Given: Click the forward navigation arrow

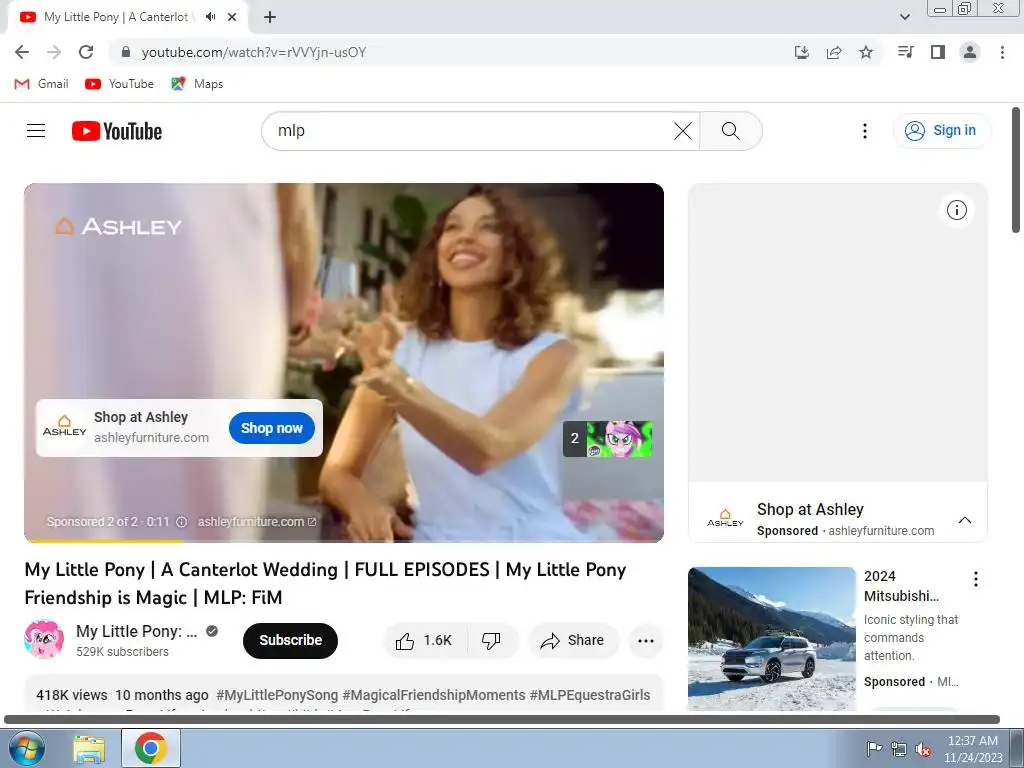Looking at the screenshot, I should tap(54, 52).
